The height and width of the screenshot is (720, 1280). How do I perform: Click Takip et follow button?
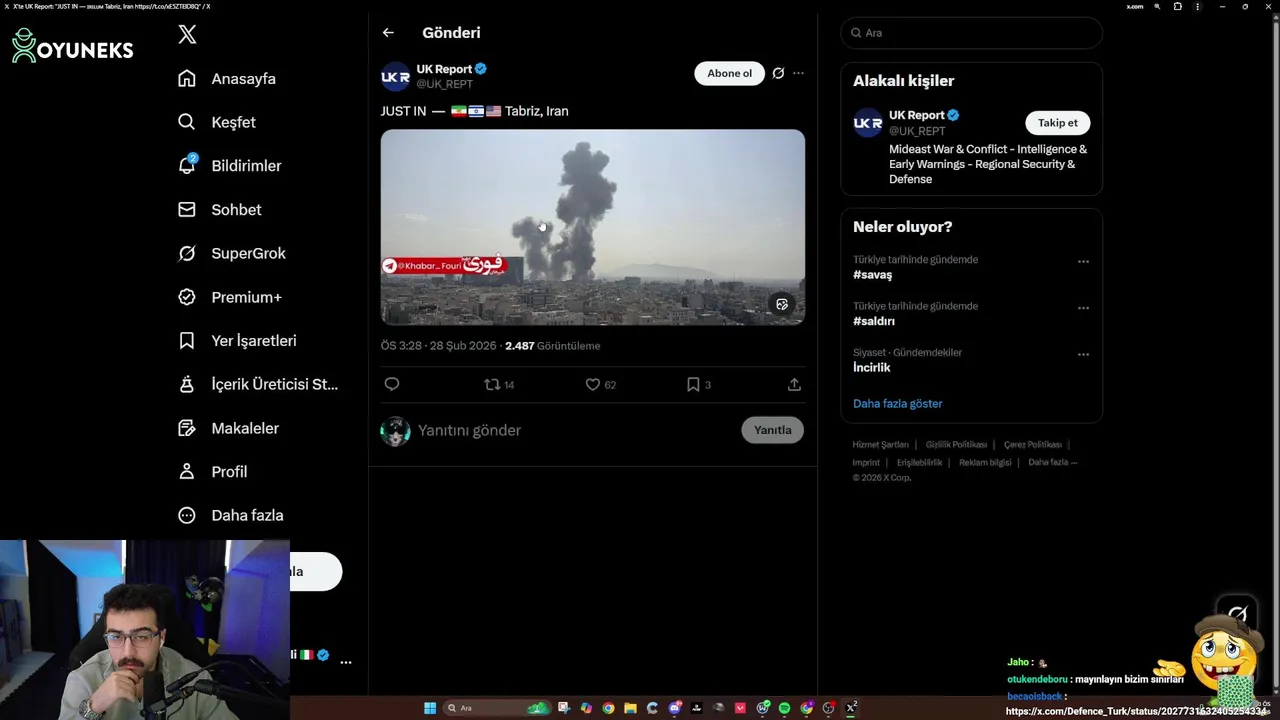coord(1057,123)
